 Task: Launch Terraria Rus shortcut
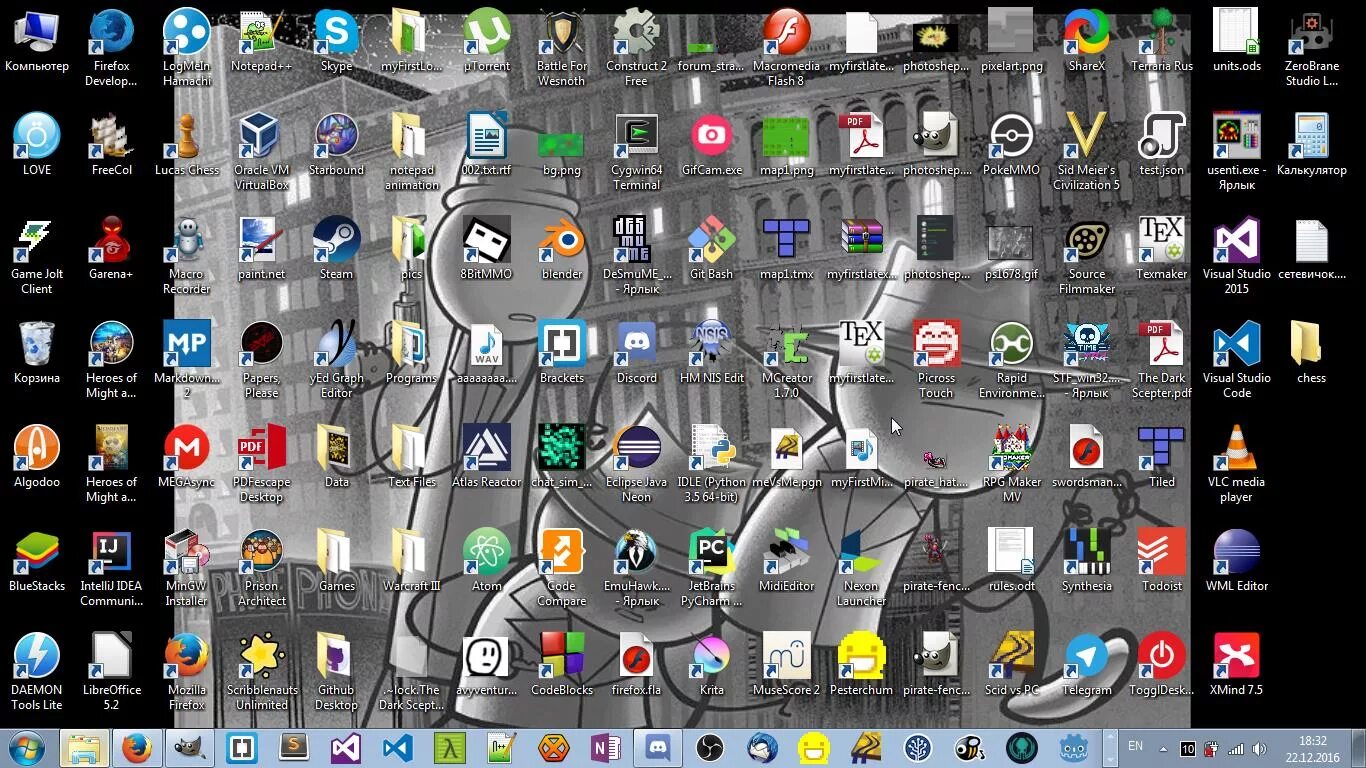1162,42
